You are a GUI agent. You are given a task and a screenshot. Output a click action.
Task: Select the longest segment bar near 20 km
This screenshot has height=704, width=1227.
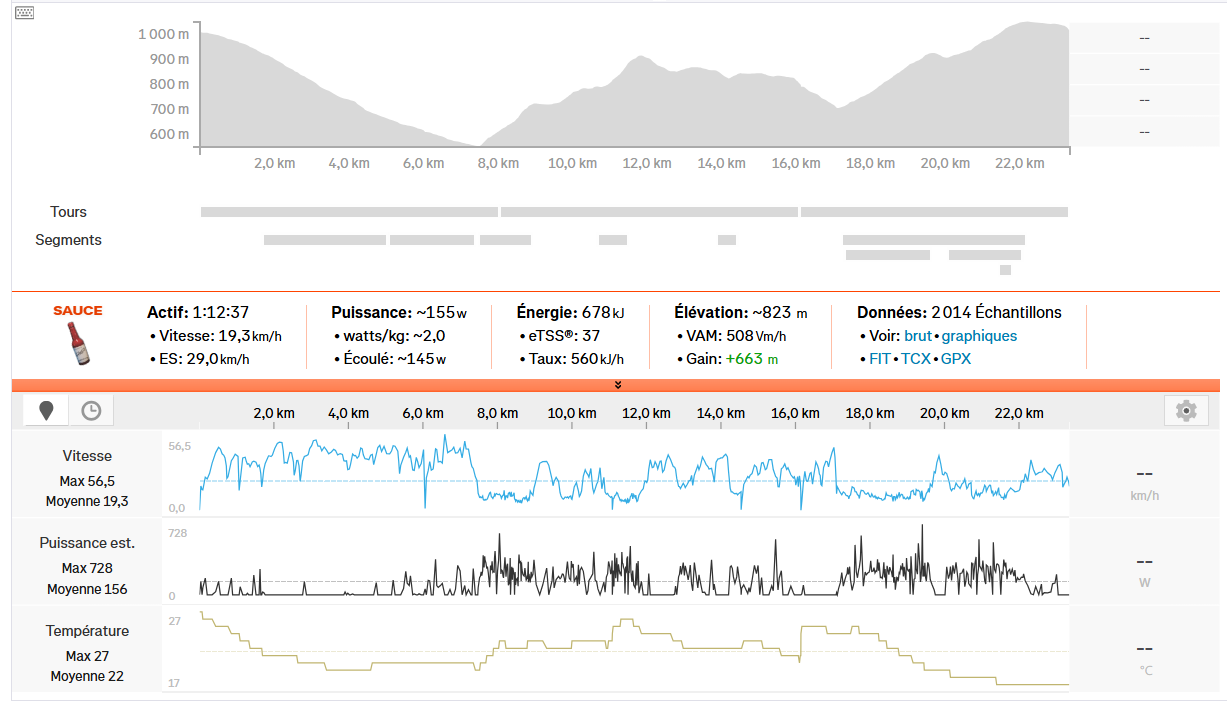coord(933,240)
